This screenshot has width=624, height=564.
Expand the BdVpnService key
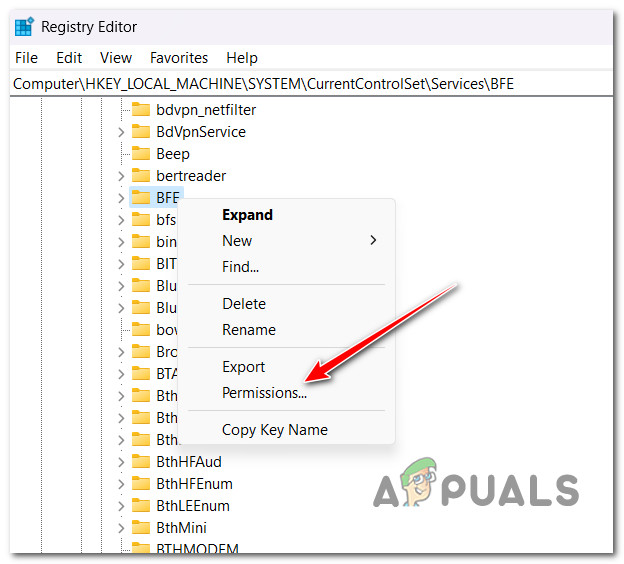(x=121, y=132)
